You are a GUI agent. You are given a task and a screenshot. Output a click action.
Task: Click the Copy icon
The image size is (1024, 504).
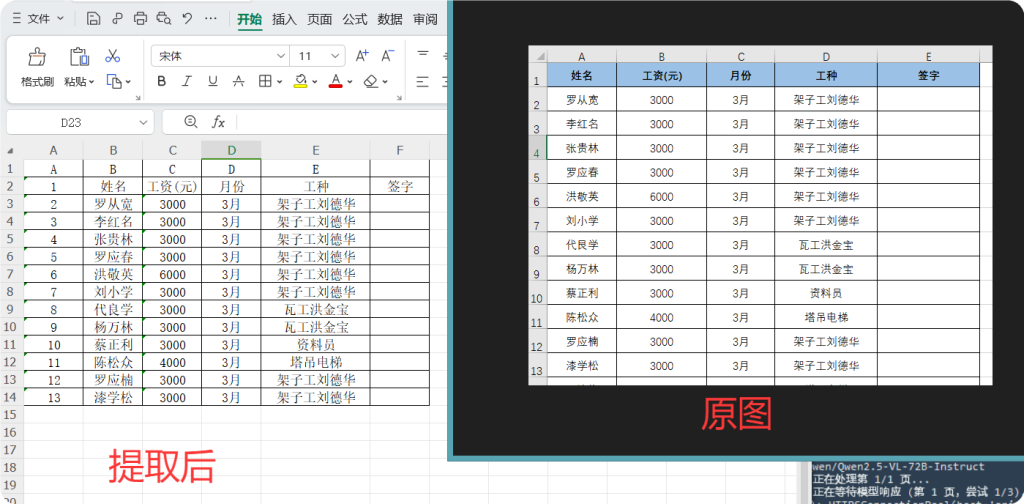click(114, 82)
